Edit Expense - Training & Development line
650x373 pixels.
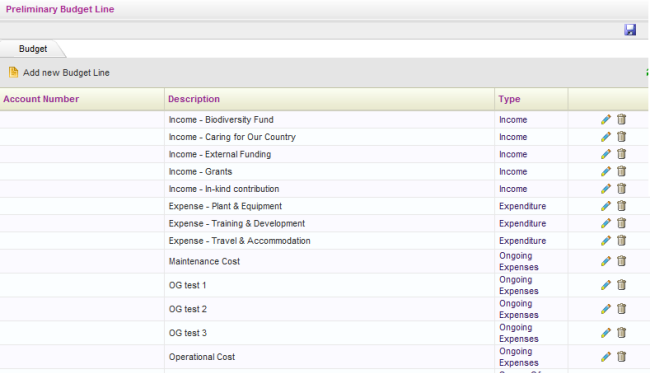606,223
